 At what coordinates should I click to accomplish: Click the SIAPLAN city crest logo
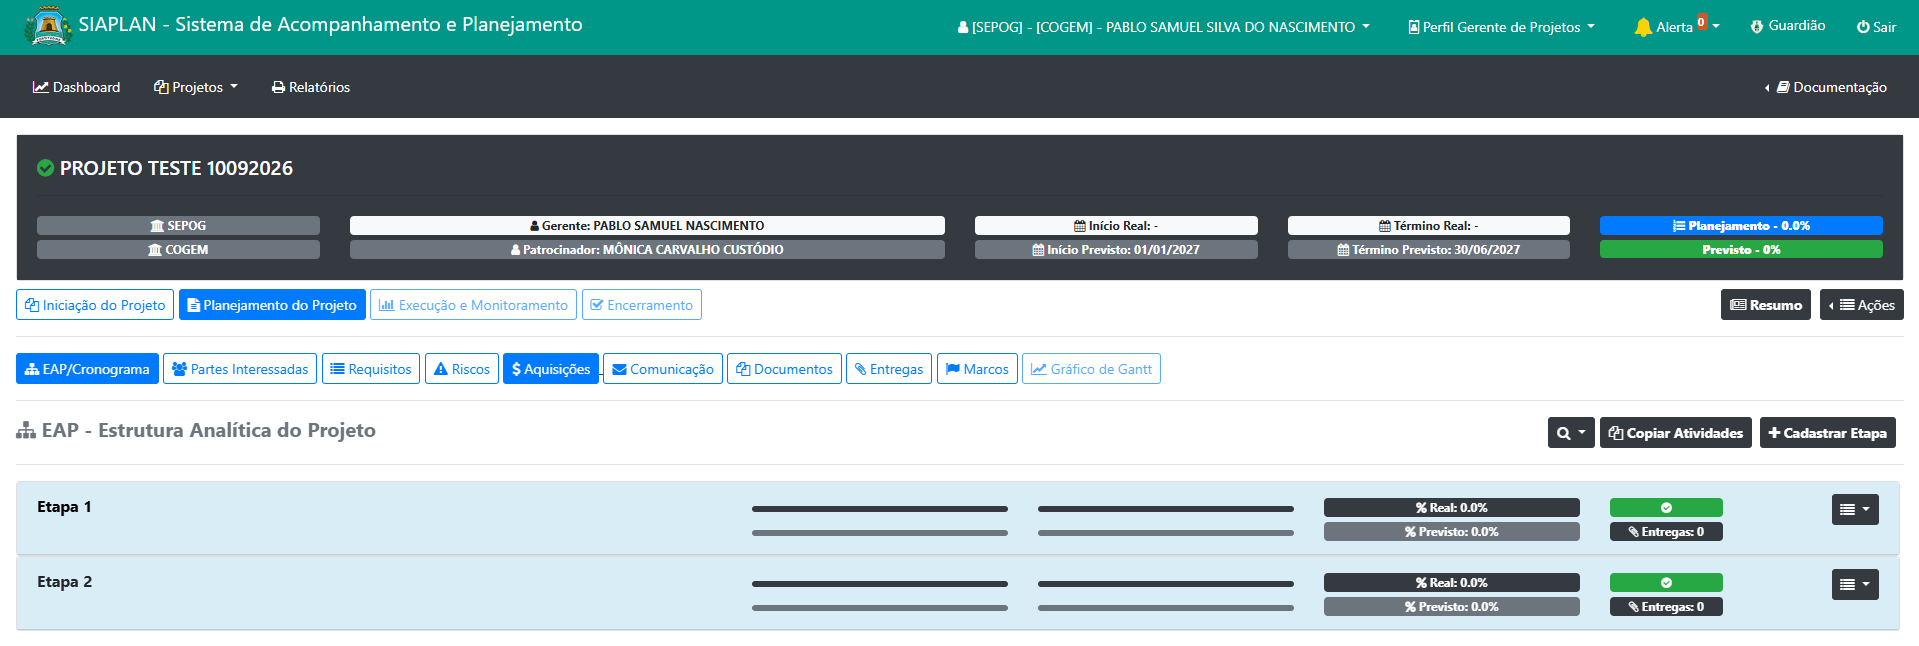point(47,26)
